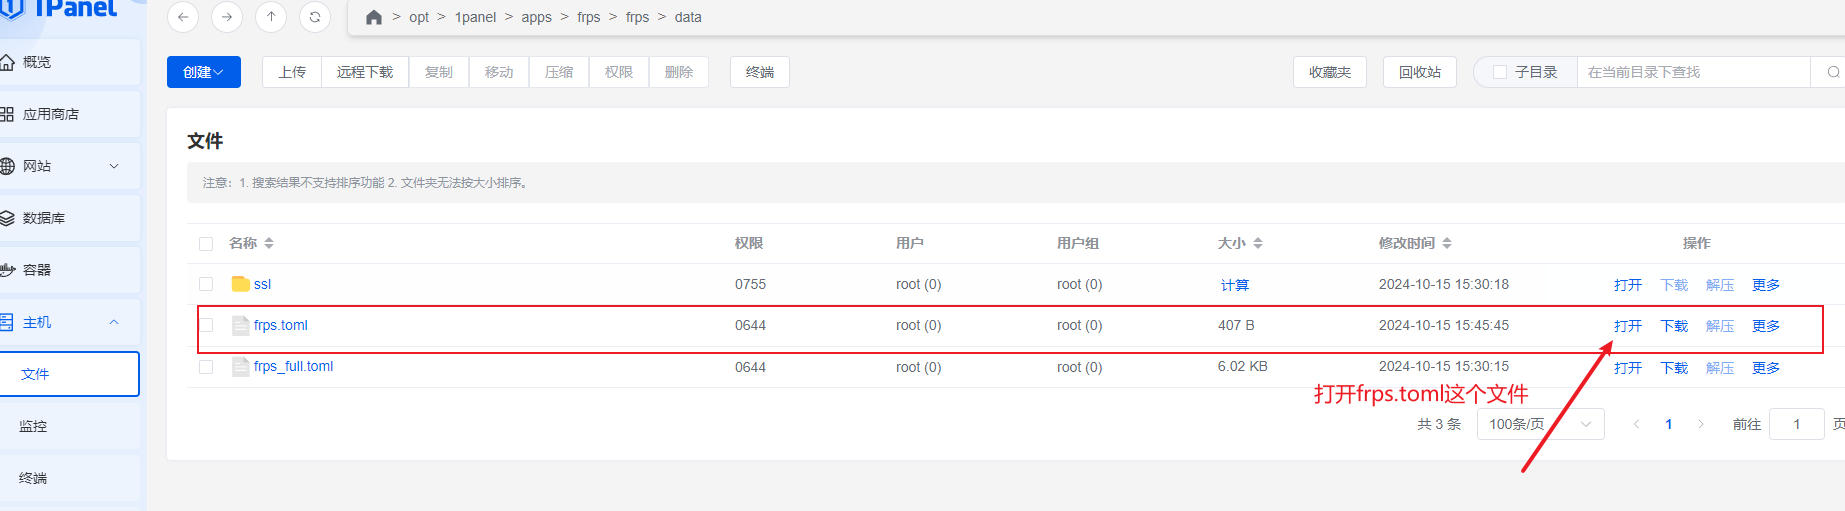Open the 容器 containers section
This screenshot has width=1845, height=511.
click(x=69, y=270)
